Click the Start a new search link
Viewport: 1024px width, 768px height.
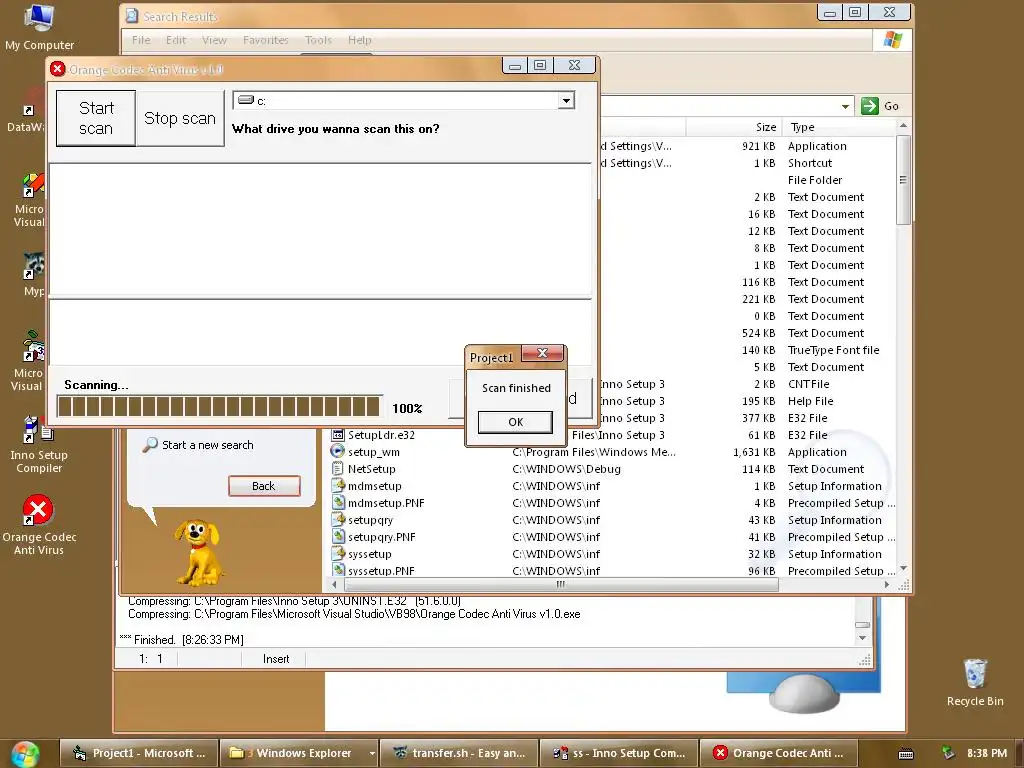coord(207,445)
